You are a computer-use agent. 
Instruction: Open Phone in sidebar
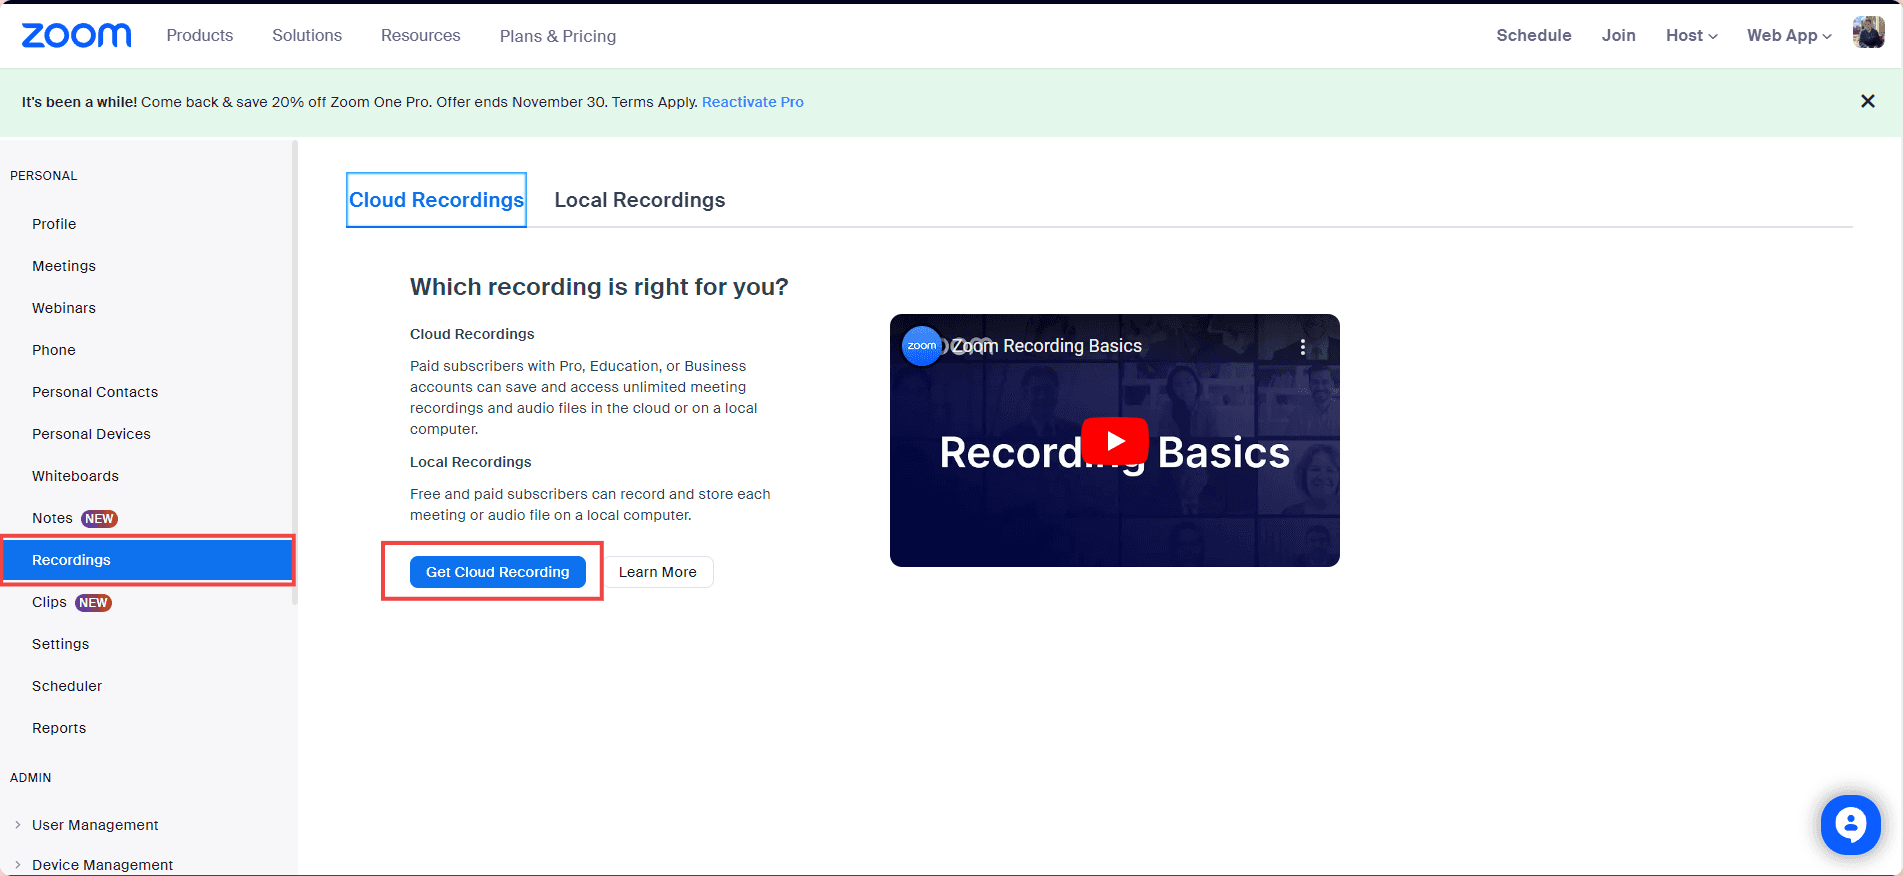pyautogui.click(x=54, y=350)
